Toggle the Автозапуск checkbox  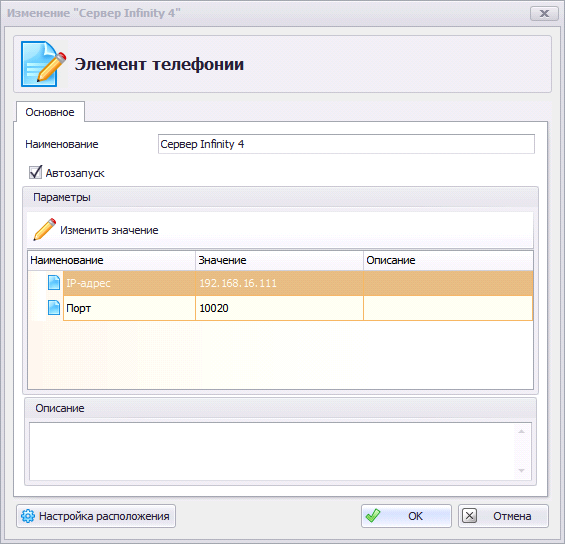pos(35,173)
